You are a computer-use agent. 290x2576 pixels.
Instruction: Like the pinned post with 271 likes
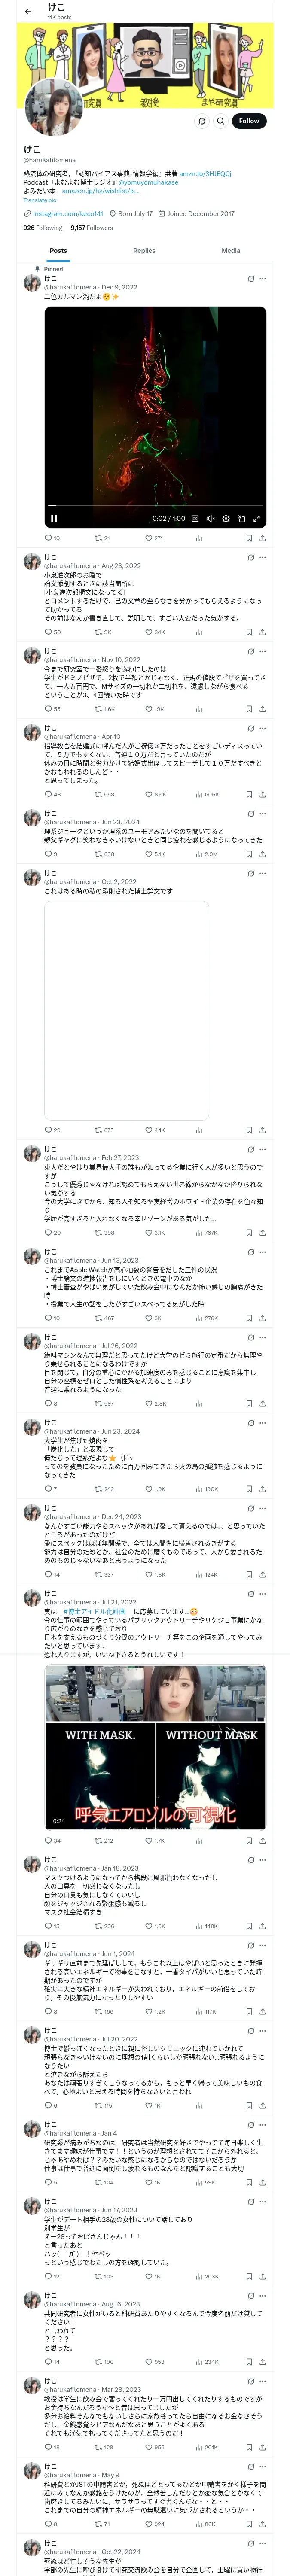pyautogui.click(x=149, y=538)
